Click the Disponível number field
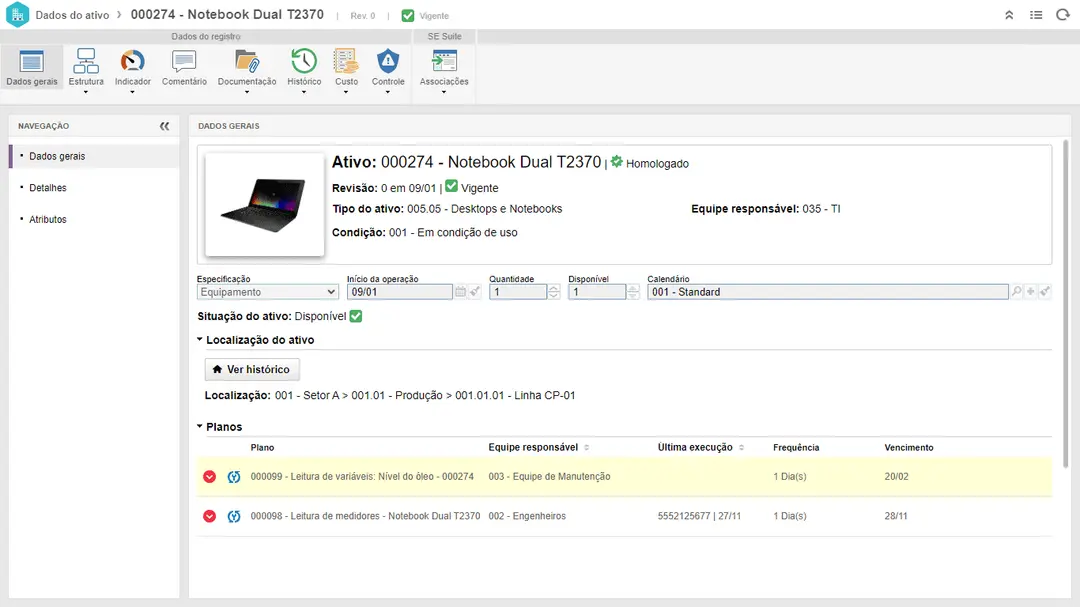The width and height of the screenshot is (1080, 607). pos(597,292)
